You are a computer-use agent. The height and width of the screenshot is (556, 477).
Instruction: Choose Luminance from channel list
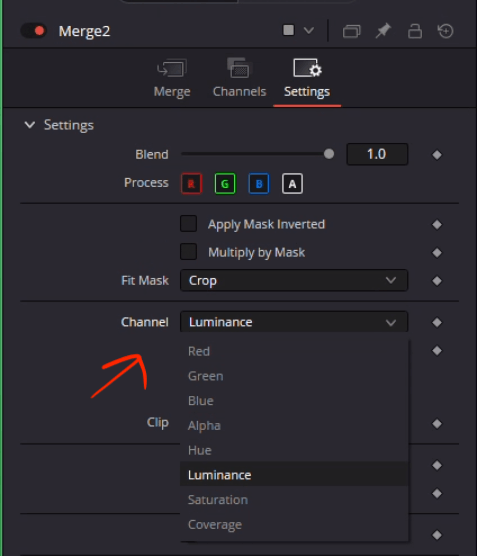[x=294, y=474]
